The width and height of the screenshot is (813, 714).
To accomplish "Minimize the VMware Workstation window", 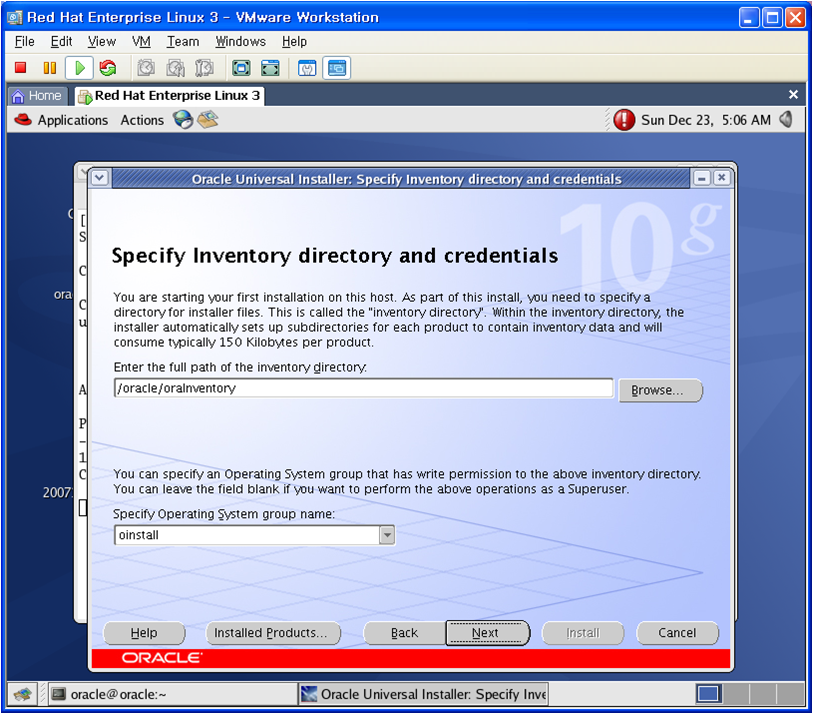I will point(749,18).
